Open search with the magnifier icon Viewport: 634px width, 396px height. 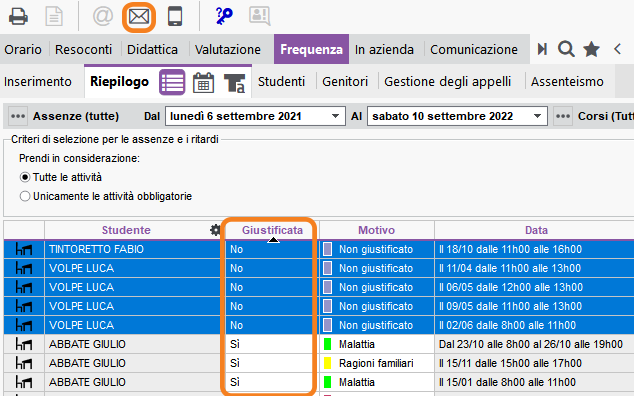(566, 49)
